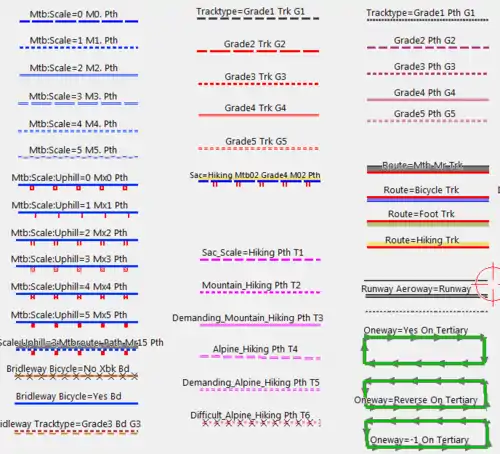Click the Runway Aeroway=Runway label
This screenshot has height=454, width=500.
416,289
